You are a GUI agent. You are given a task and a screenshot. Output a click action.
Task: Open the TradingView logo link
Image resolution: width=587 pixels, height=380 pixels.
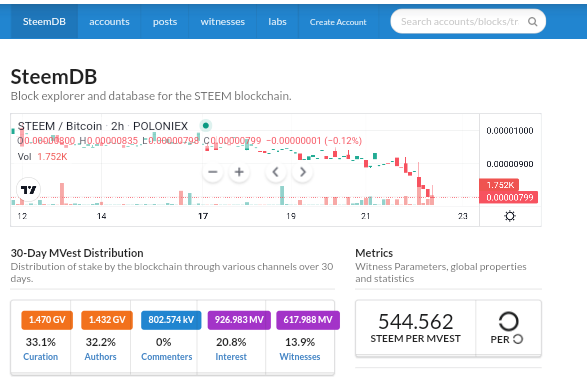(x=28, y=190)
